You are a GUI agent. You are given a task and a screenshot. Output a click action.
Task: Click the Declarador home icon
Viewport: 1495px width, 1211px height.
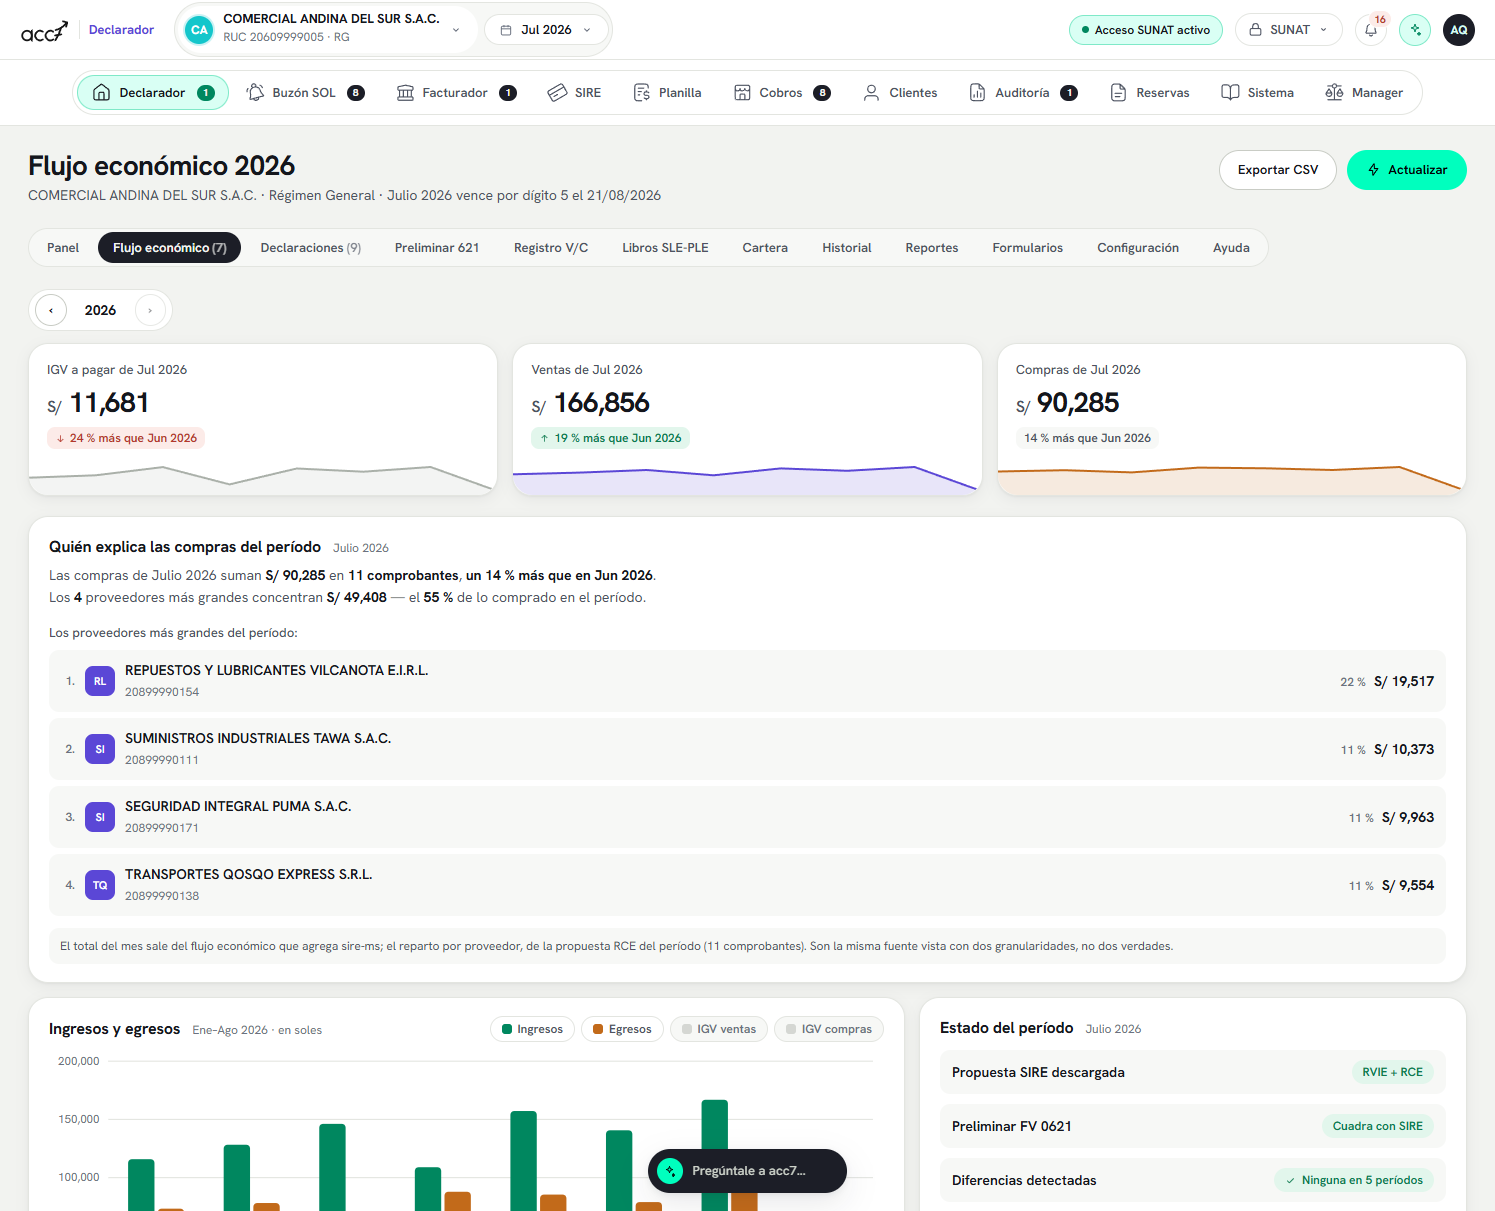(x=101, y=93)
